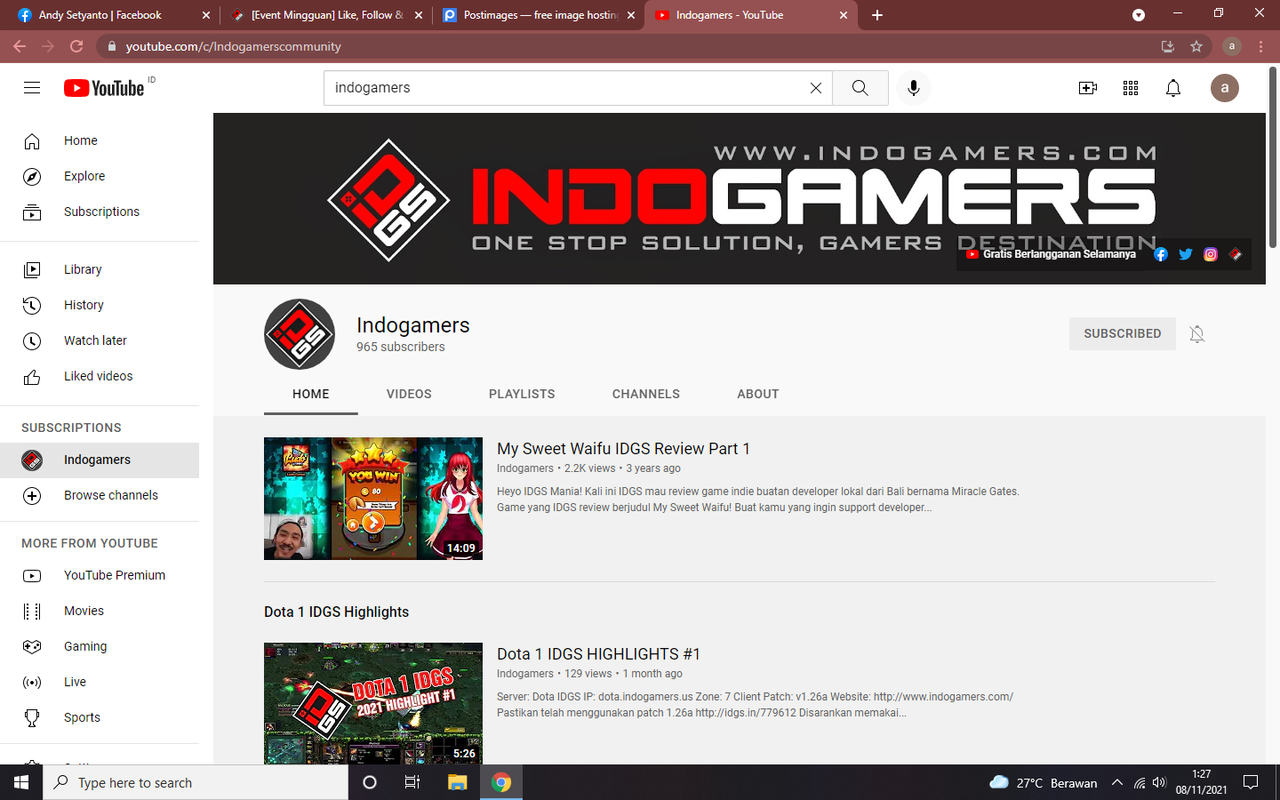Switch to the ABOUT channel tab

tap(758, 394)
